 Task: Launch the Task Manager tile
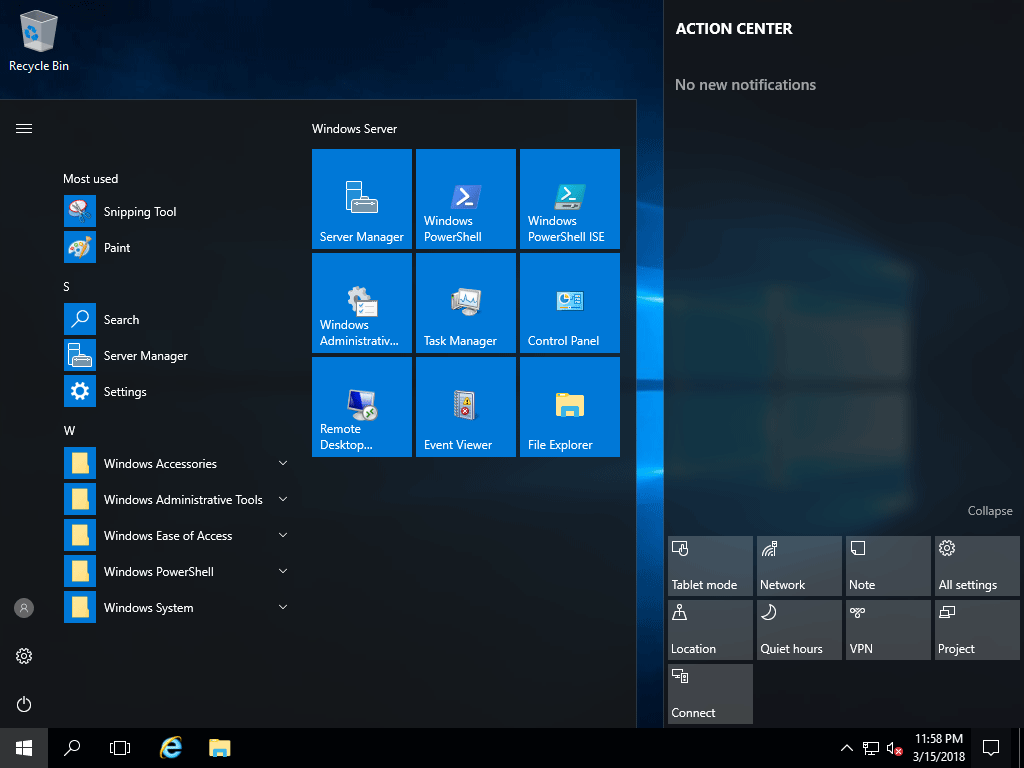pos(466,302)
